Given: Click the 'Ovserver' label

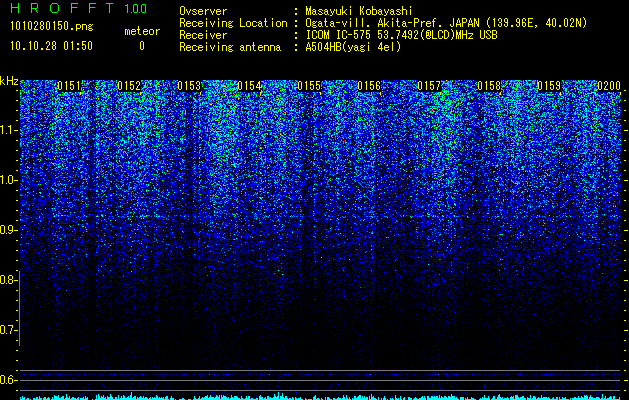Looking at the screenshot, I should pos(203,11).
